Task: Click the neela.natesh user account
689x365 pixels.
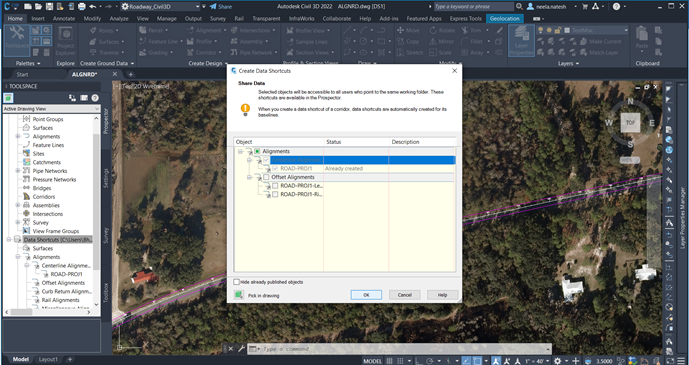Action: (x=551, y=7)
